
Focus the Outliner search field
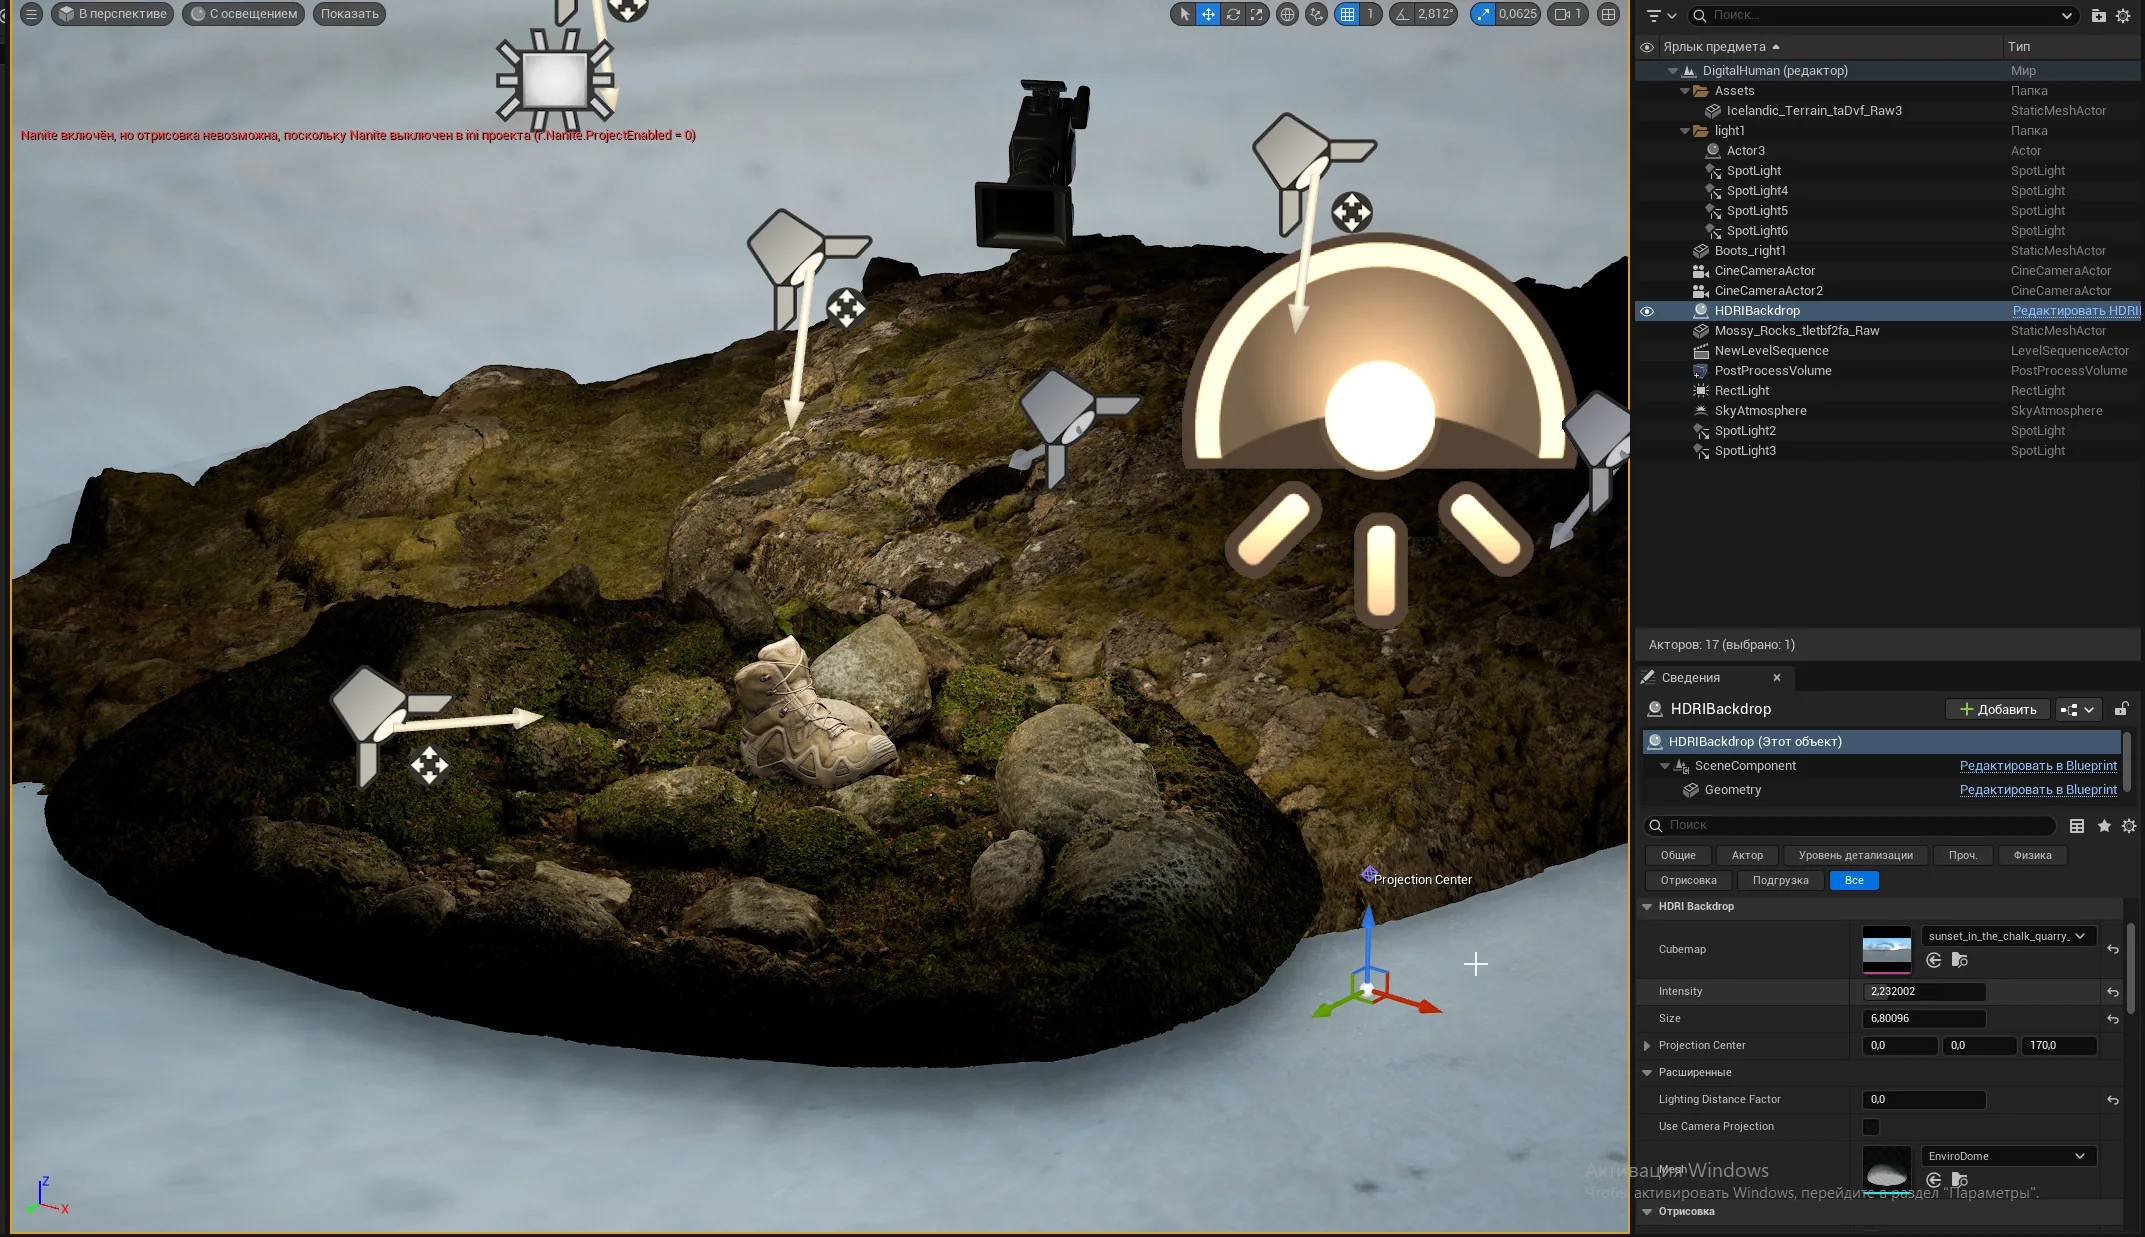tap(1883, 15)
